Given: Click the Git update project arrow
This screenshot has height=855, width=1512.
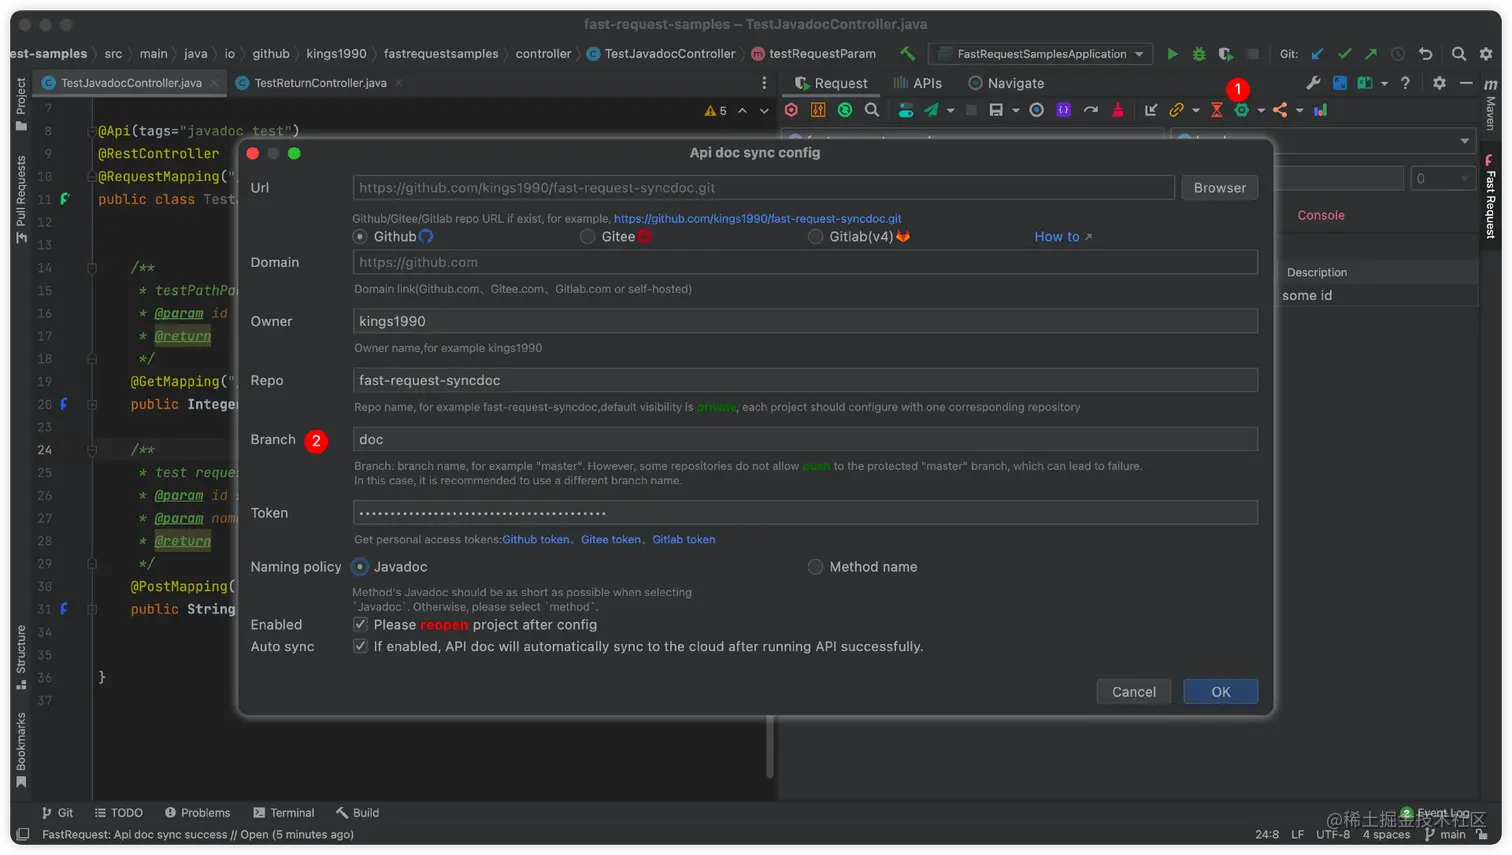Looking at the screenshot, I should (x=1317, y=54).
